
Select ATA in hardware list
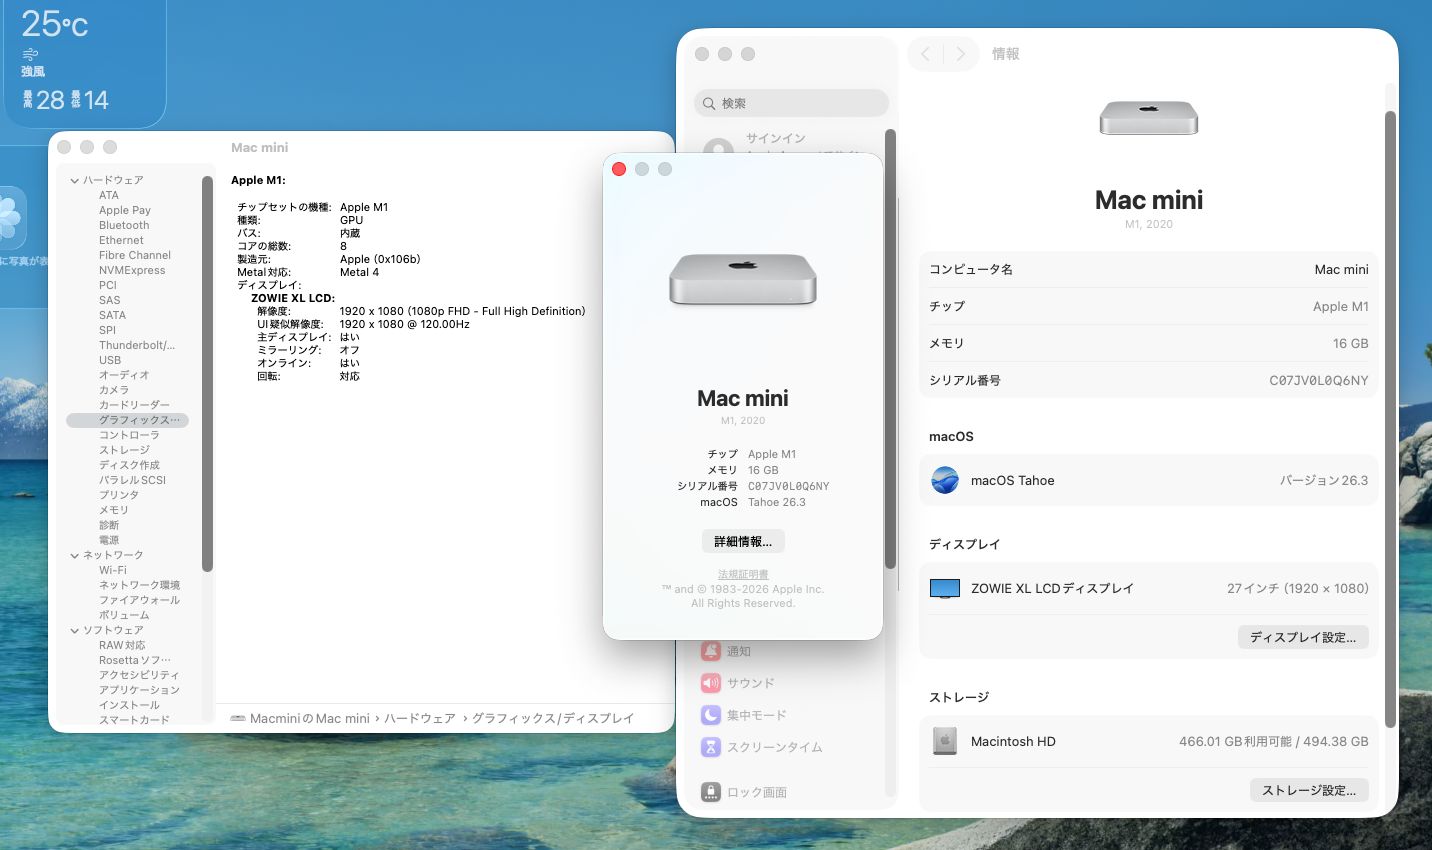[x=109, y=195]
